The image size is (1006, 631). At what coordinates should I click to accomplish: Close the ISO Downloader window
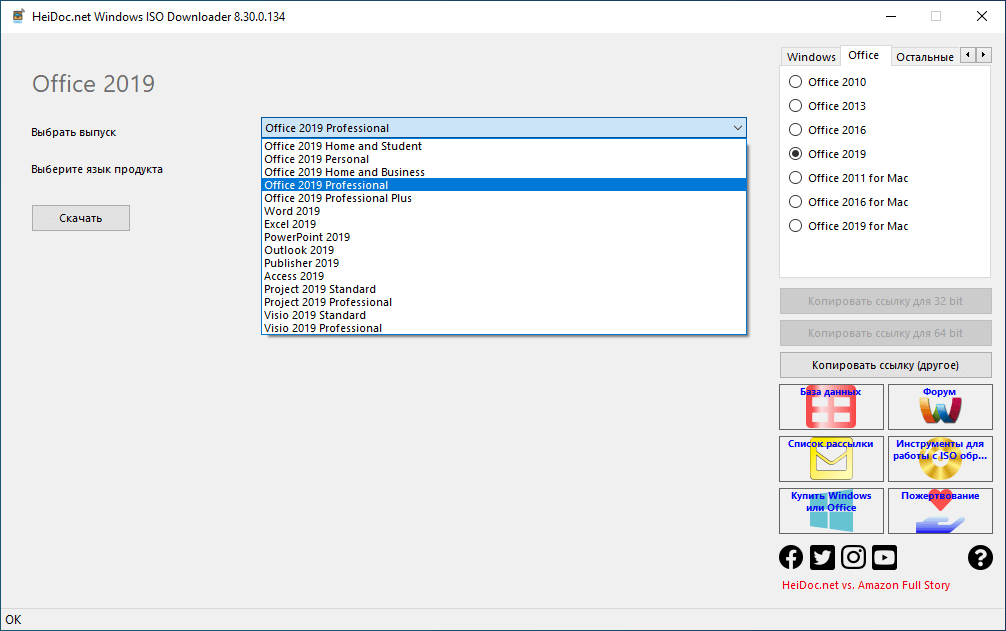982,17
